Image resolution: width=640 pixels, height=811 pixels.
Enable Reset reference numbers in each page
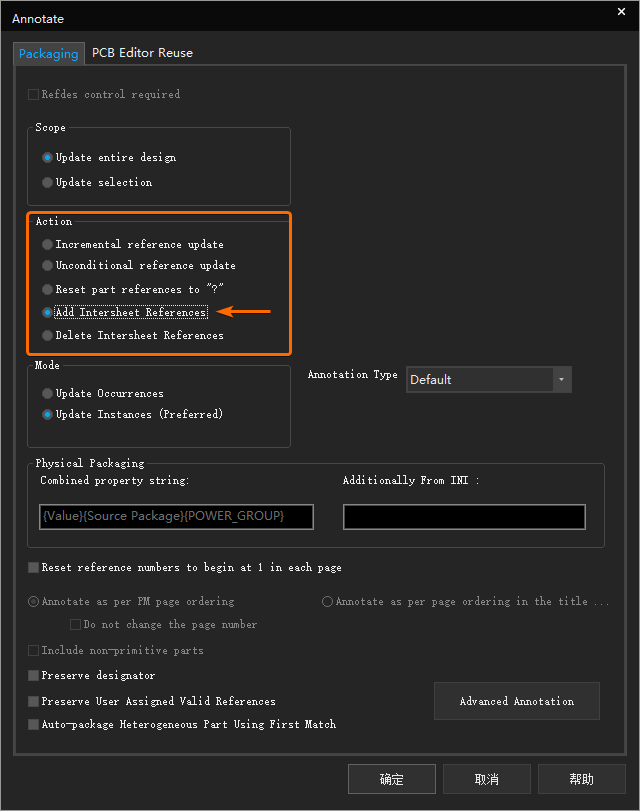coord(34,568)
